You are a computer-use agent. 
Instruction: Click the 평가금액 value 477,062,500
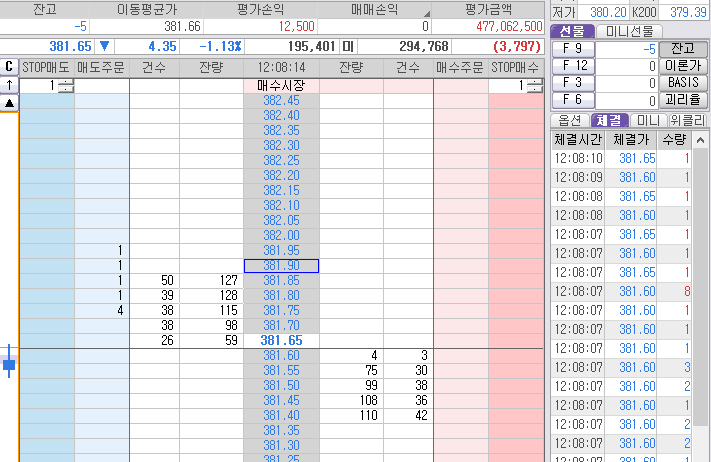[509, 27]
